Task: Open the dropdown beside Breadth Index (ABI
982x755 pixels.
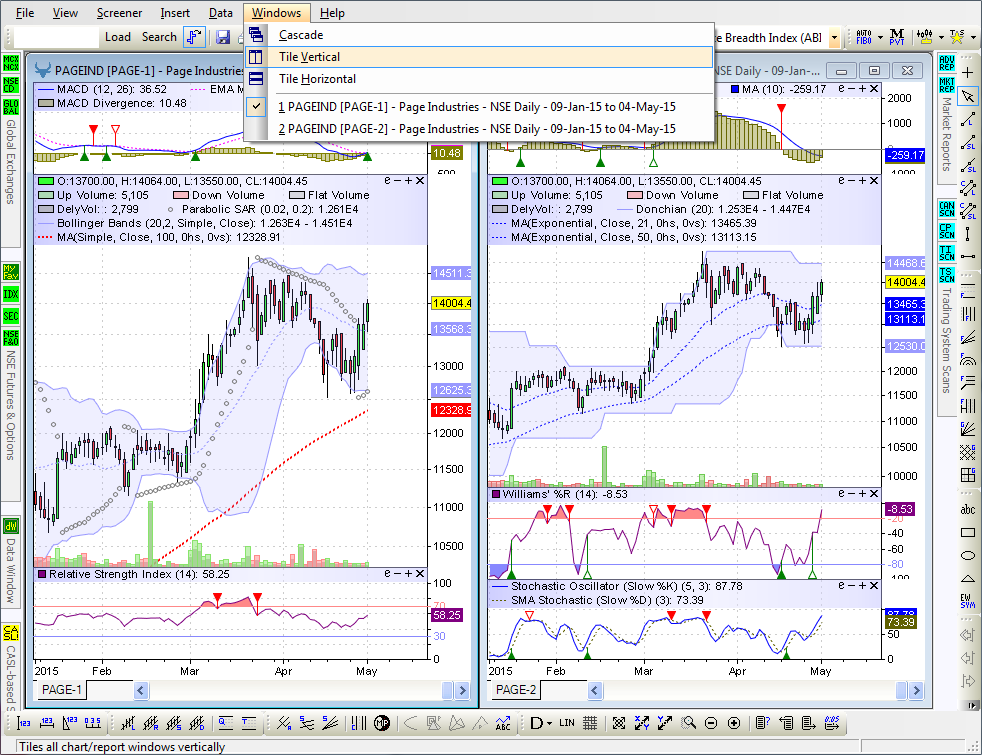Action: pos(834,38)
